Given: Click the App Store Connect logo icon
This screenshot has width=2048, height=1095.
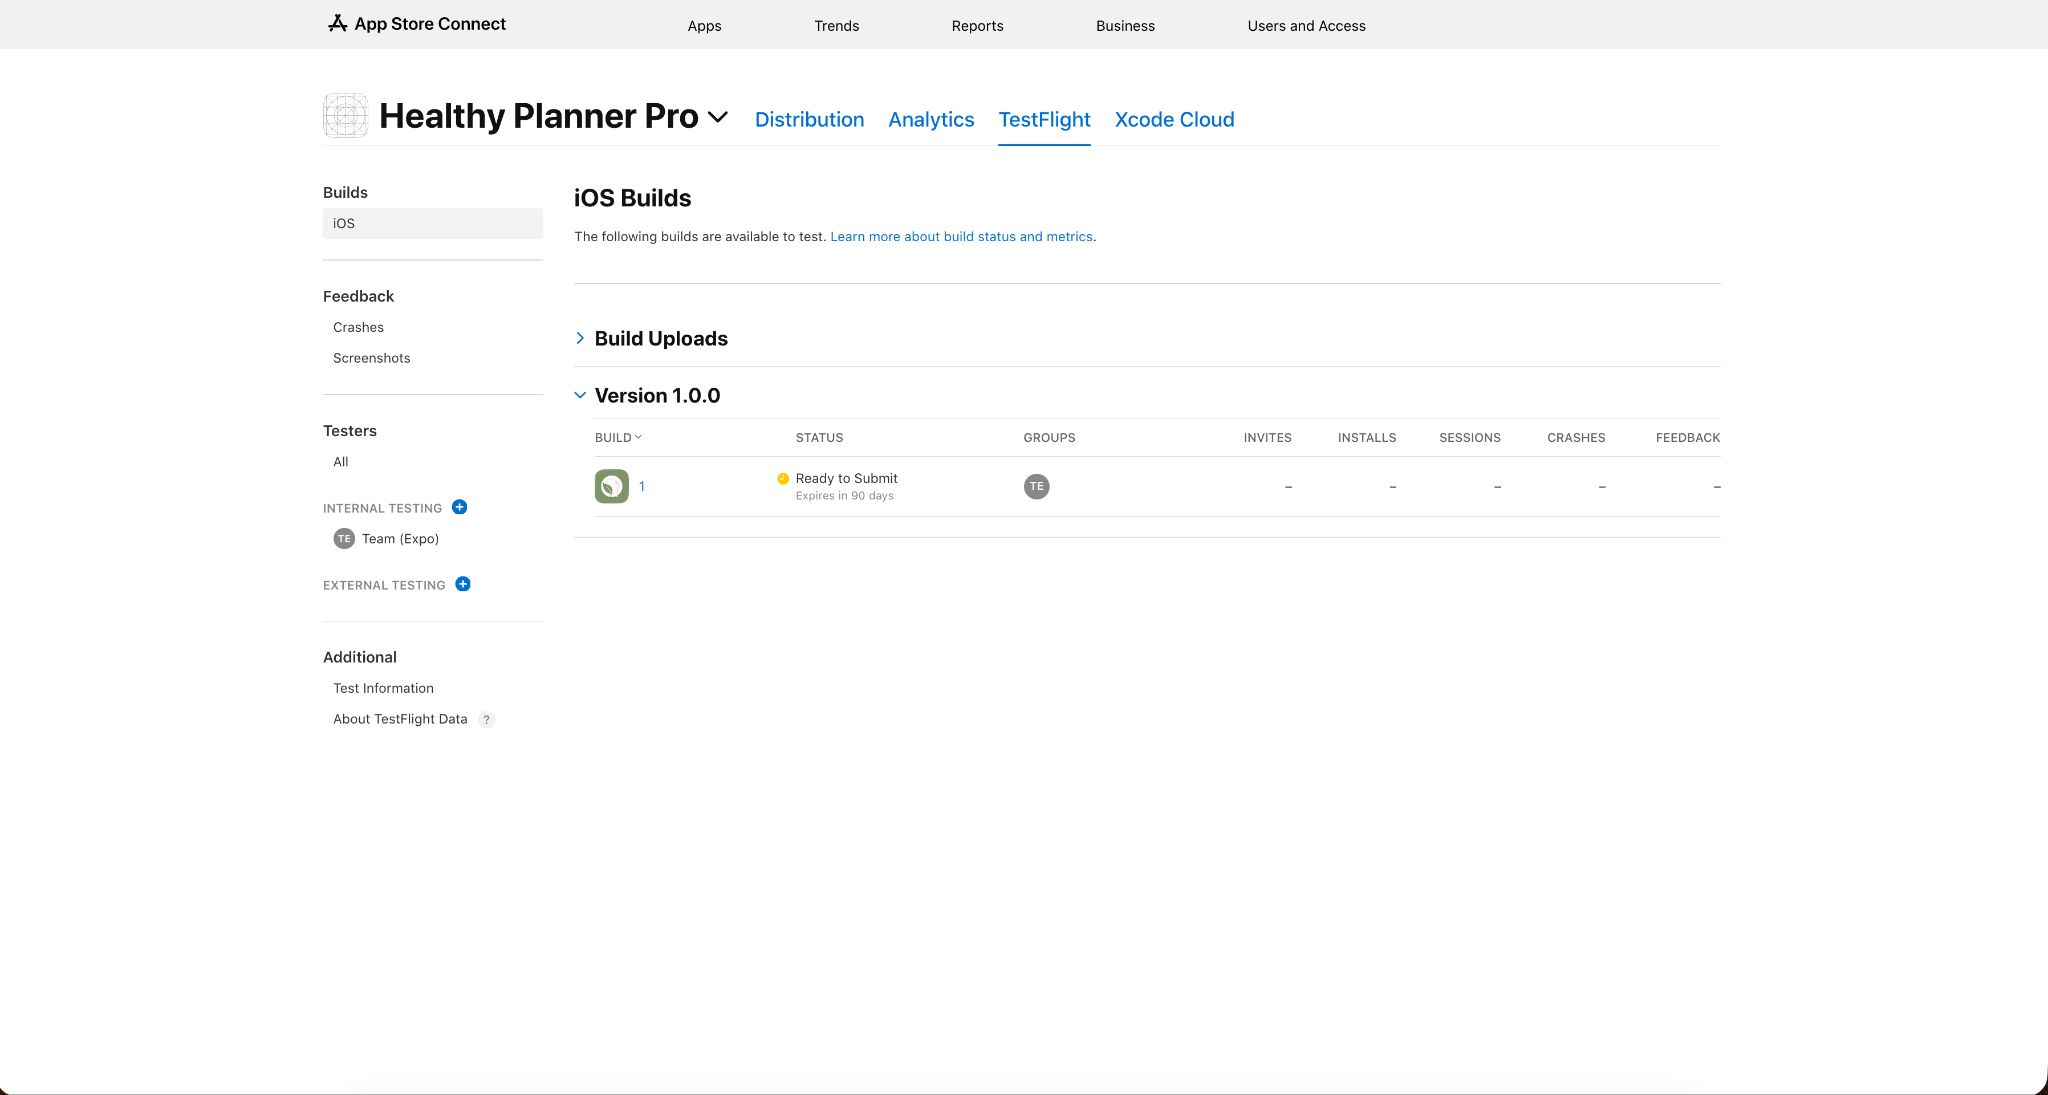Looking at the screenshot, I should (337, 23).
